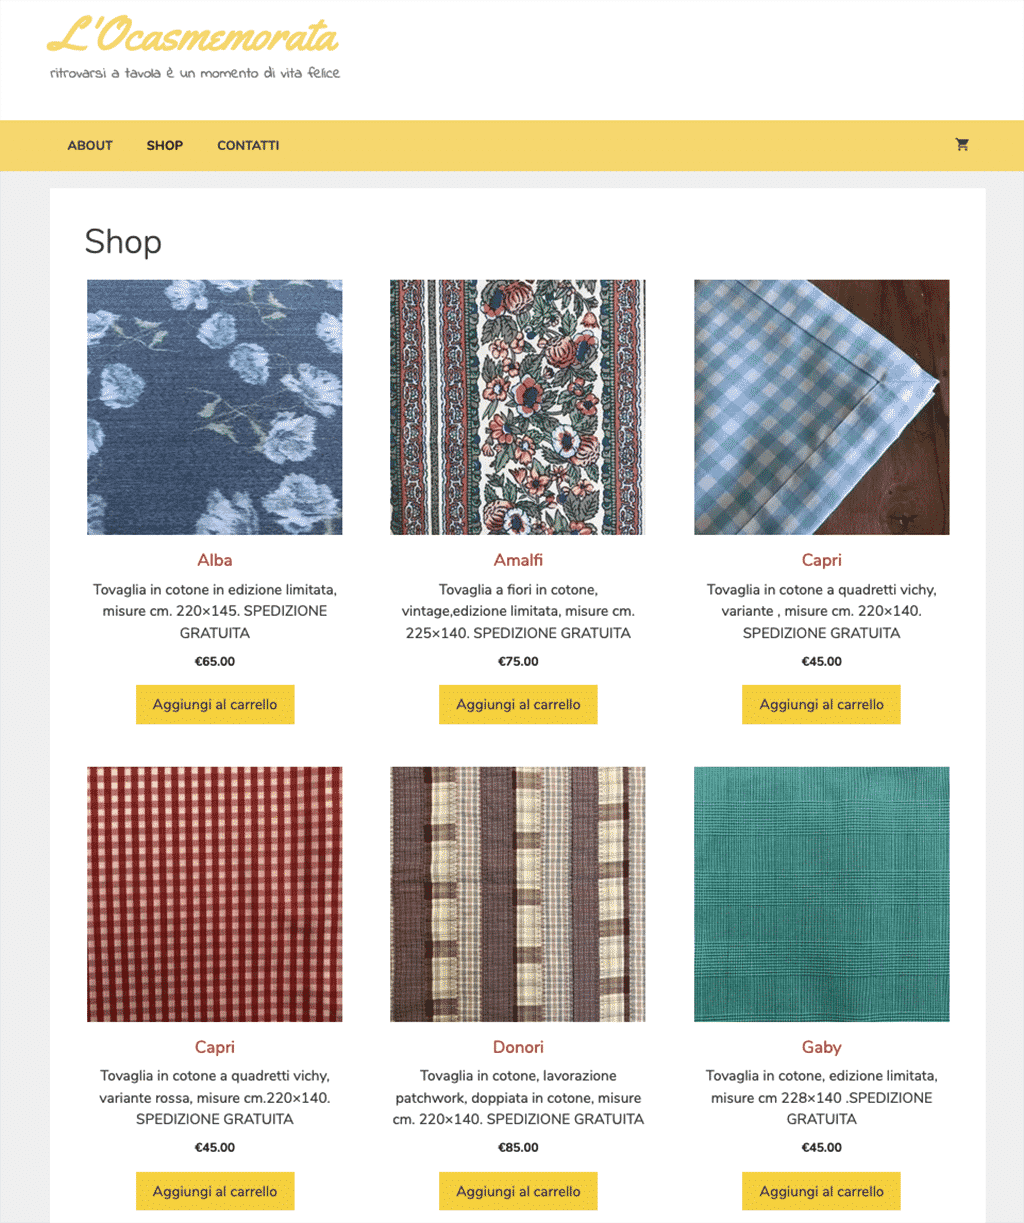Screen dimensions: 1024x1223
Task: View the green Gaby fabric image
Action: pyautogui.click(x=821, y=894)
